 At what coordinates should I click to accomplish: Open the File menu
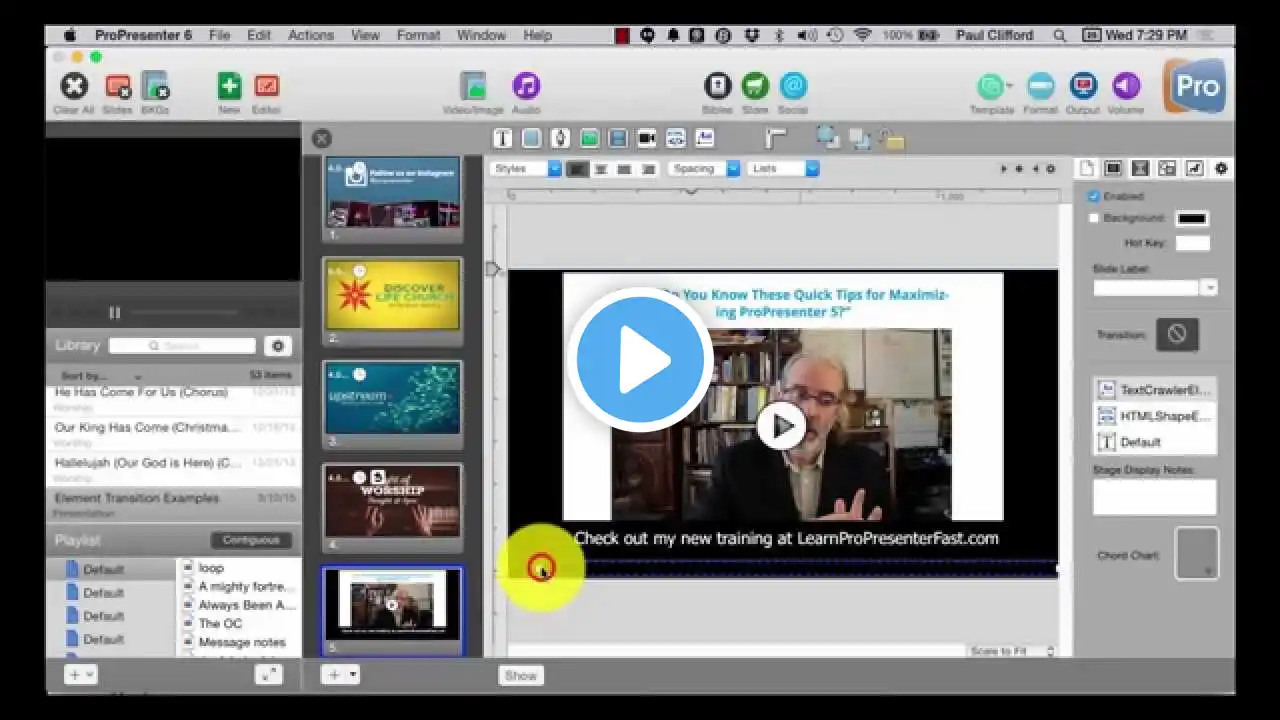220,35
